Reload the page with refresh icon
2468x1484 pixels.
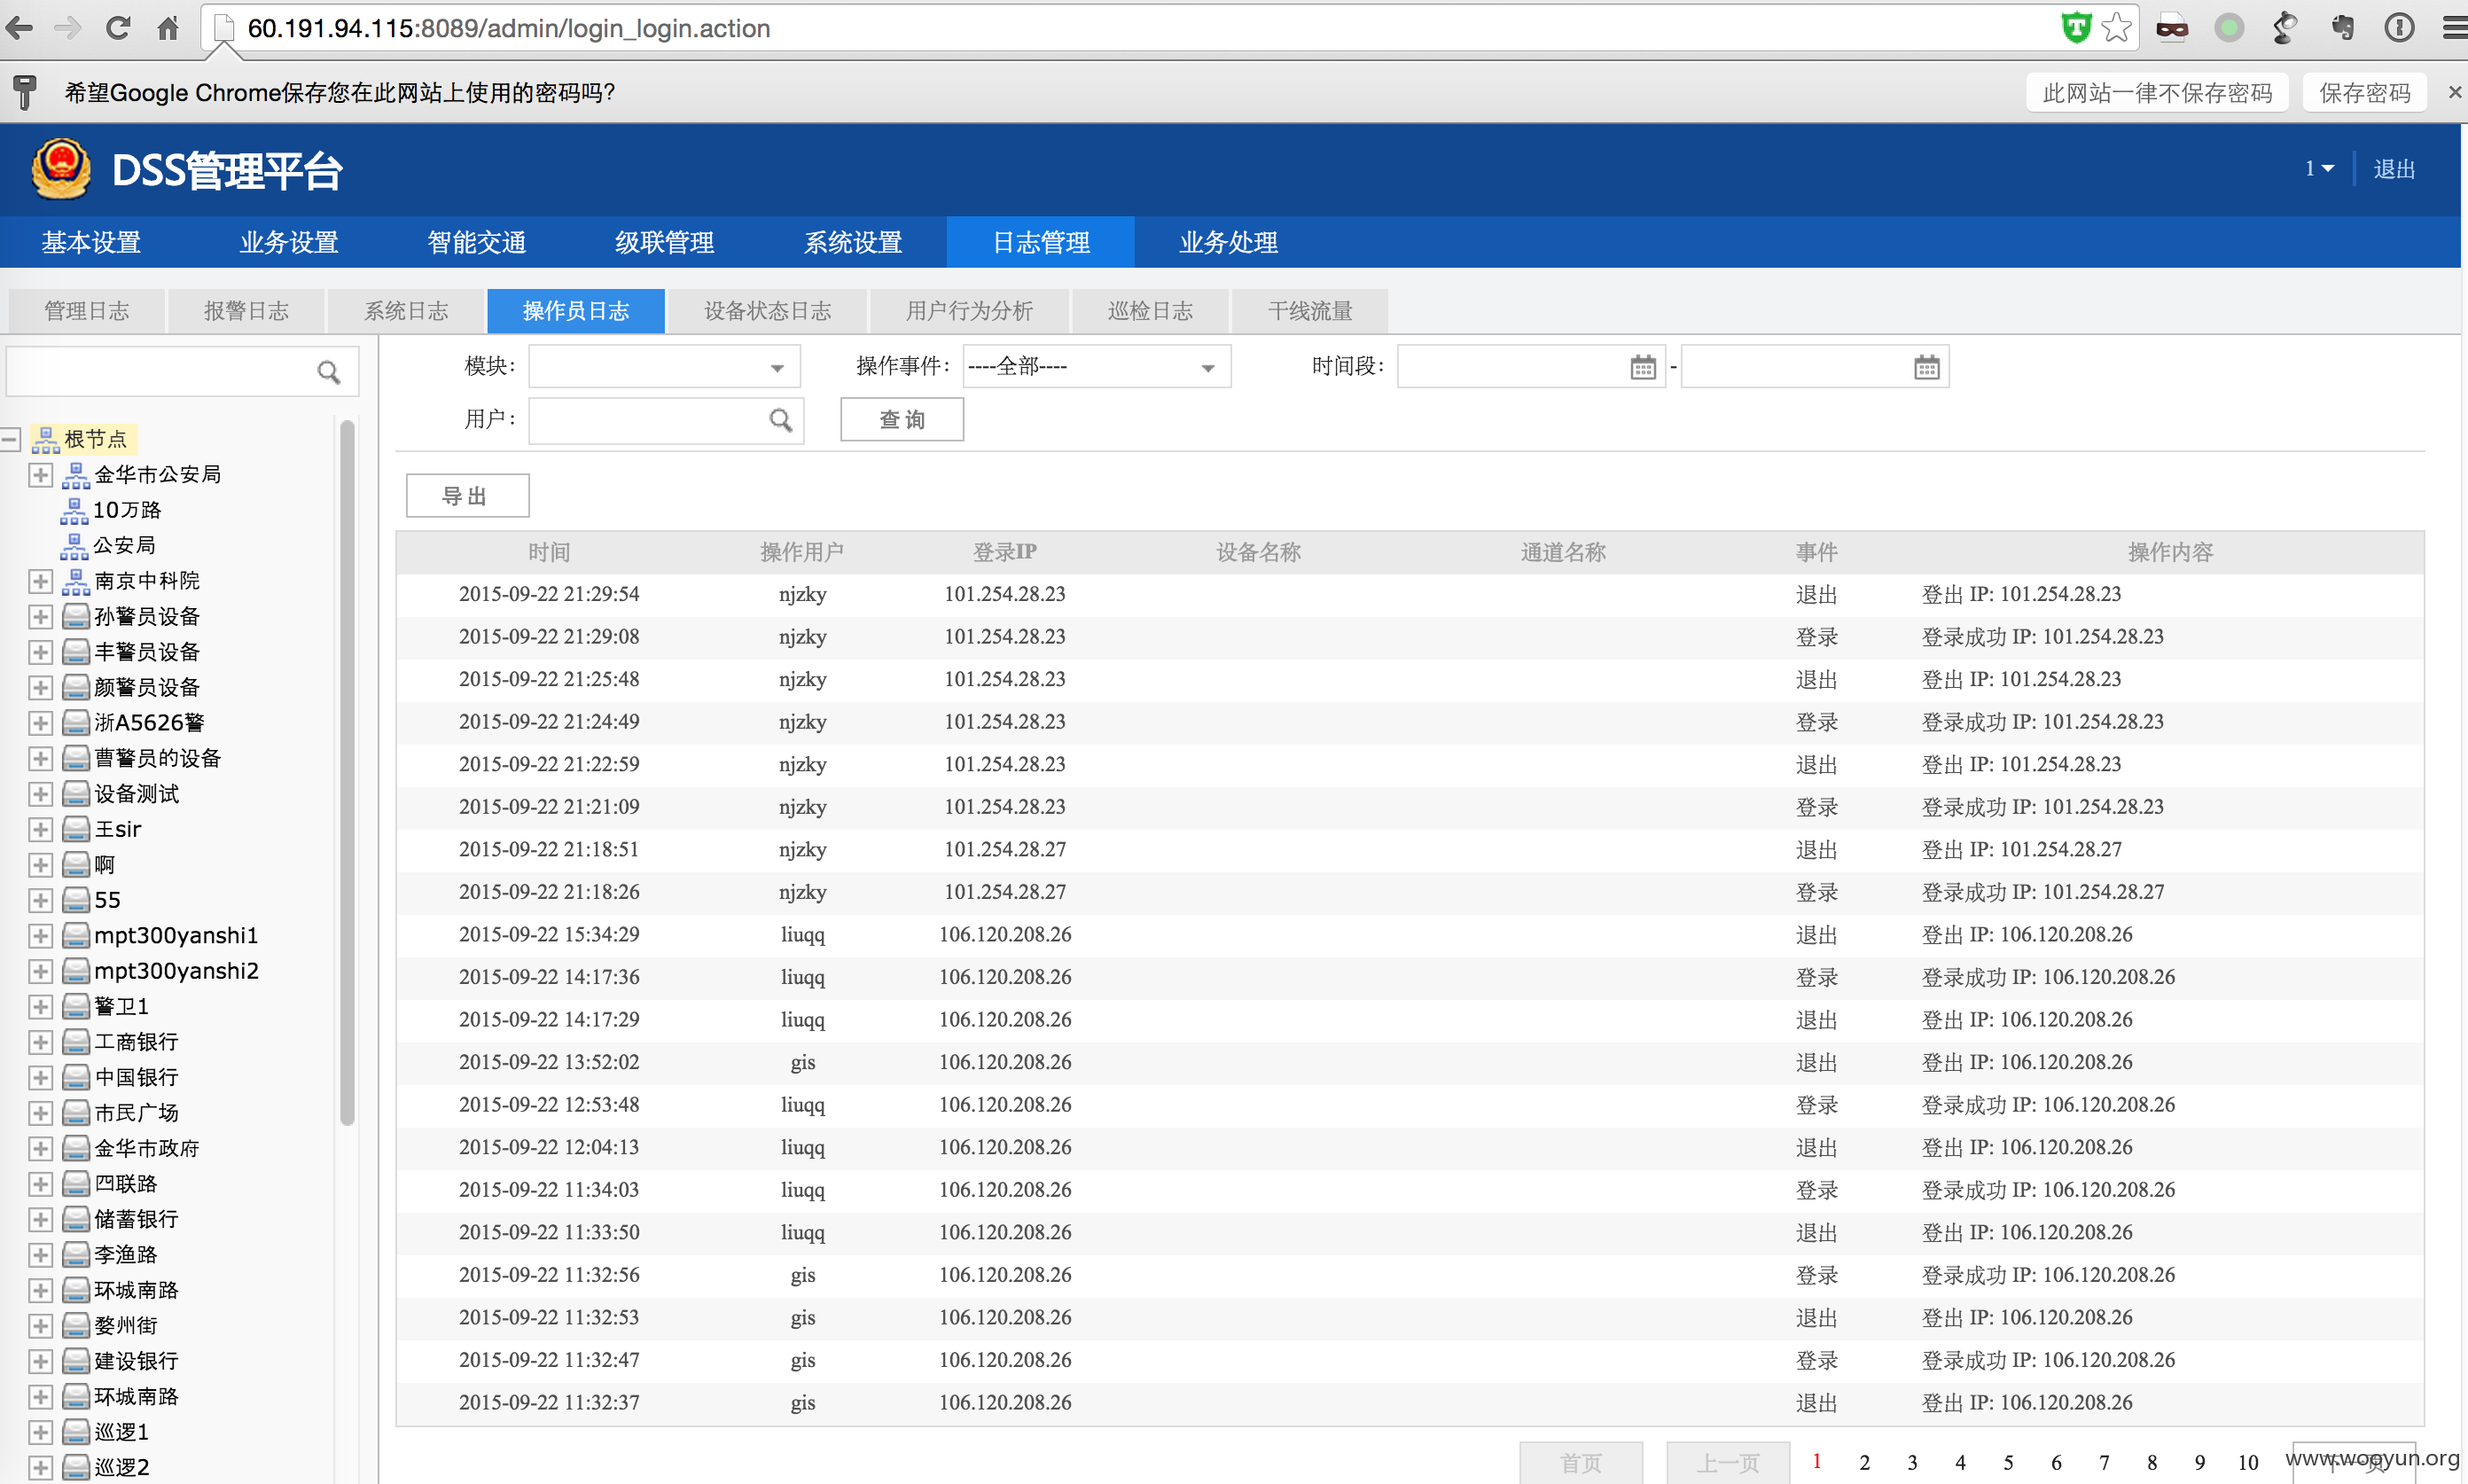pyautogui.click(x=118, y=28)
